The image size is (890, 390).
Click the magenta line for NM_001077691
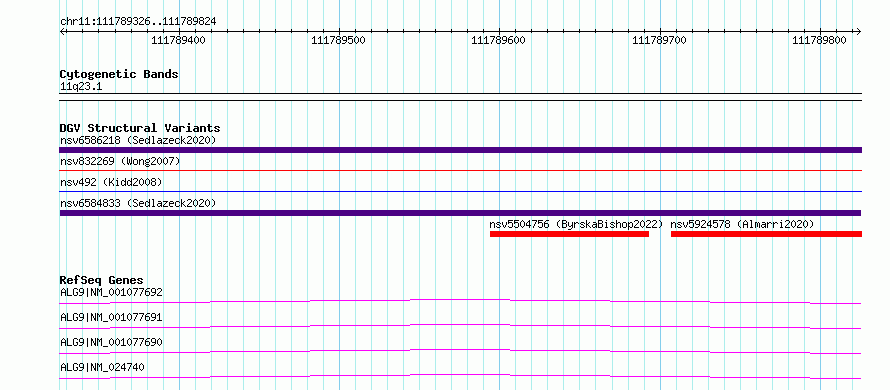tap(460, 326)
